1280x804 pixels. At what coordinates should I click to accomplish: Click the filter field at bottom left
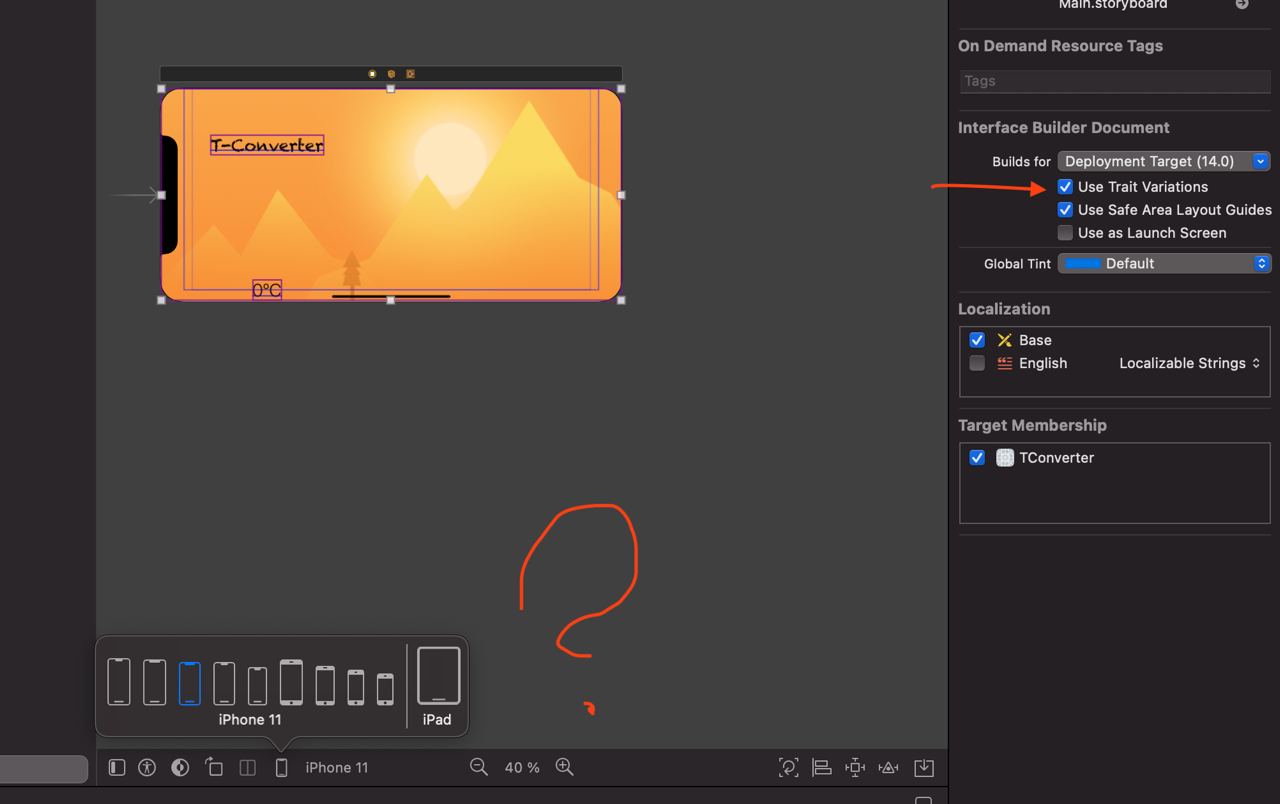tap(44, 768)
